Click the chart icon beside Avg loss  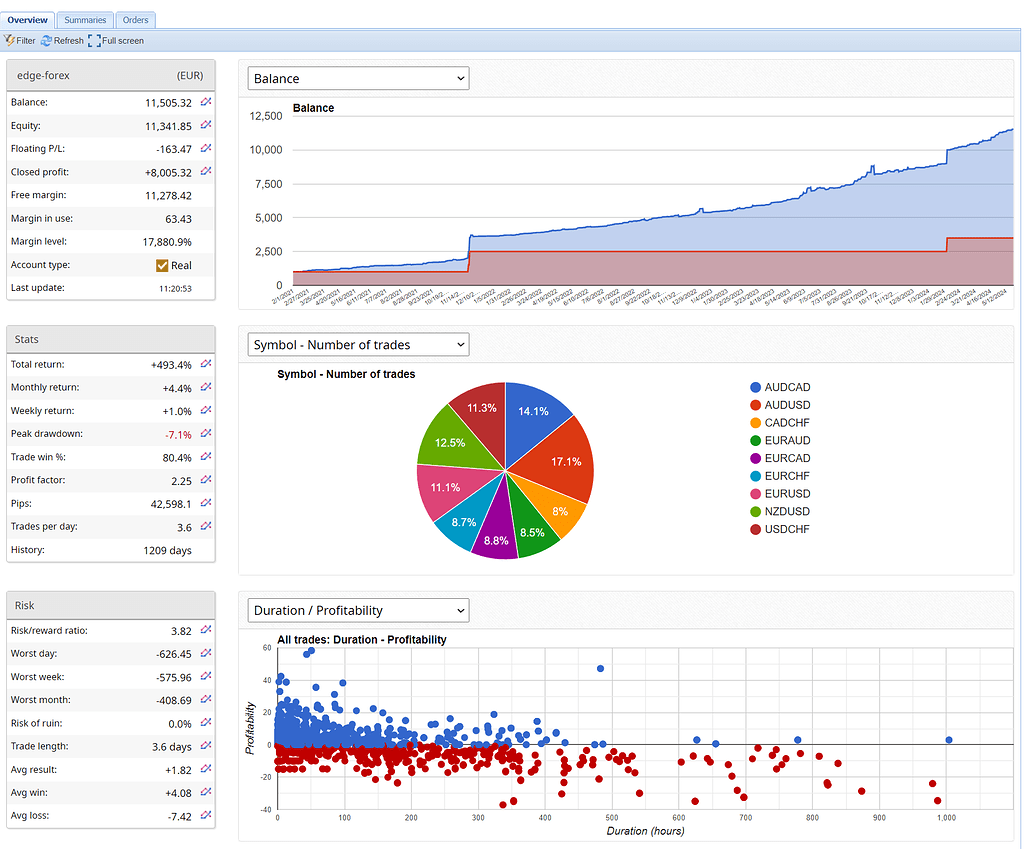coord(206,815)
